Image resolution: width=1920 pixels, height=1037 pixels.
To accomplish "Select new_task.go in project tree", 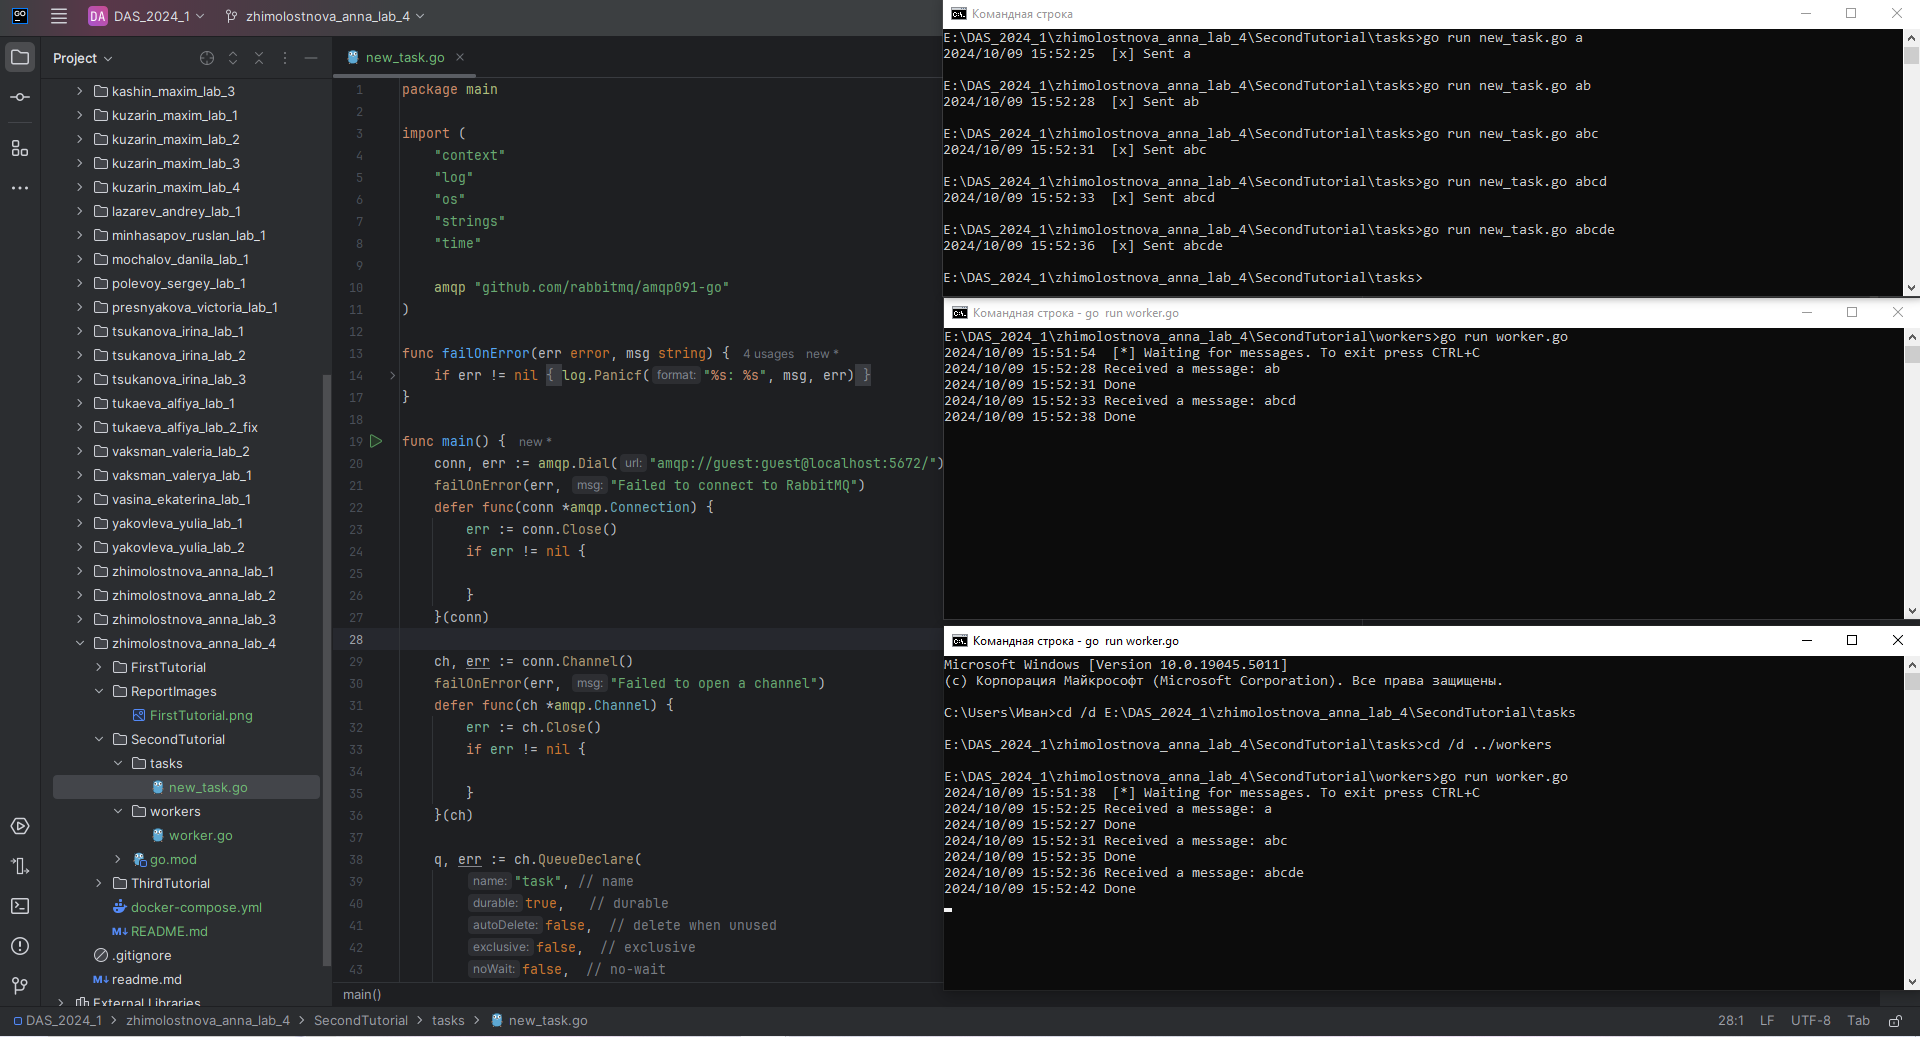I will click(x=208, y=787).
